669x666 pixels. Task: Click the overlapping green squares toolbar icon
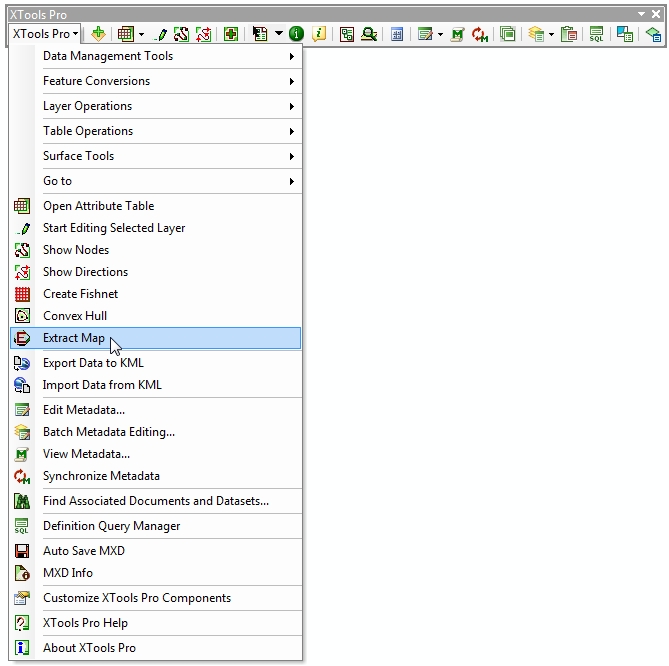tap(508, 34)
